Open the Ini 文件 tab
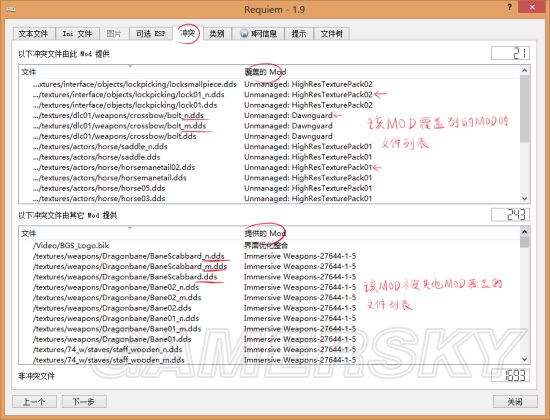The width and height of the screenshot is (550, 420). tap(77, 34)
